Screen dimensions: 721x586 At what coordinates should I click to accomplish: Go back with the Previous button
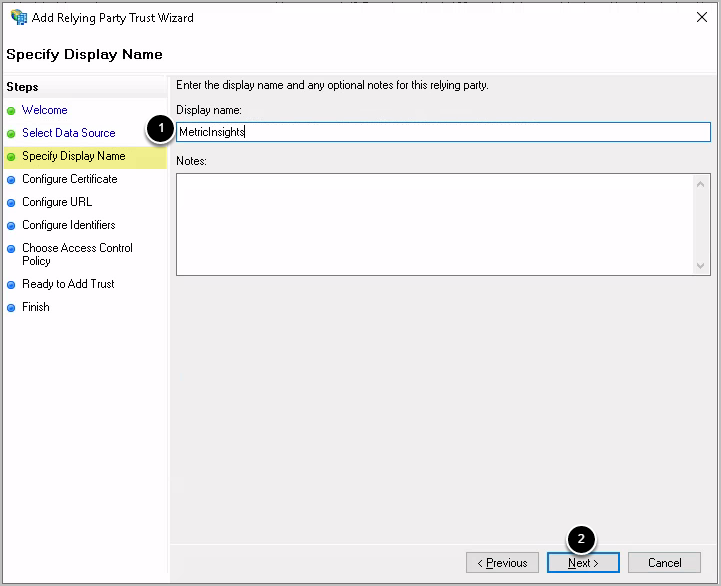tap(502, 563)
